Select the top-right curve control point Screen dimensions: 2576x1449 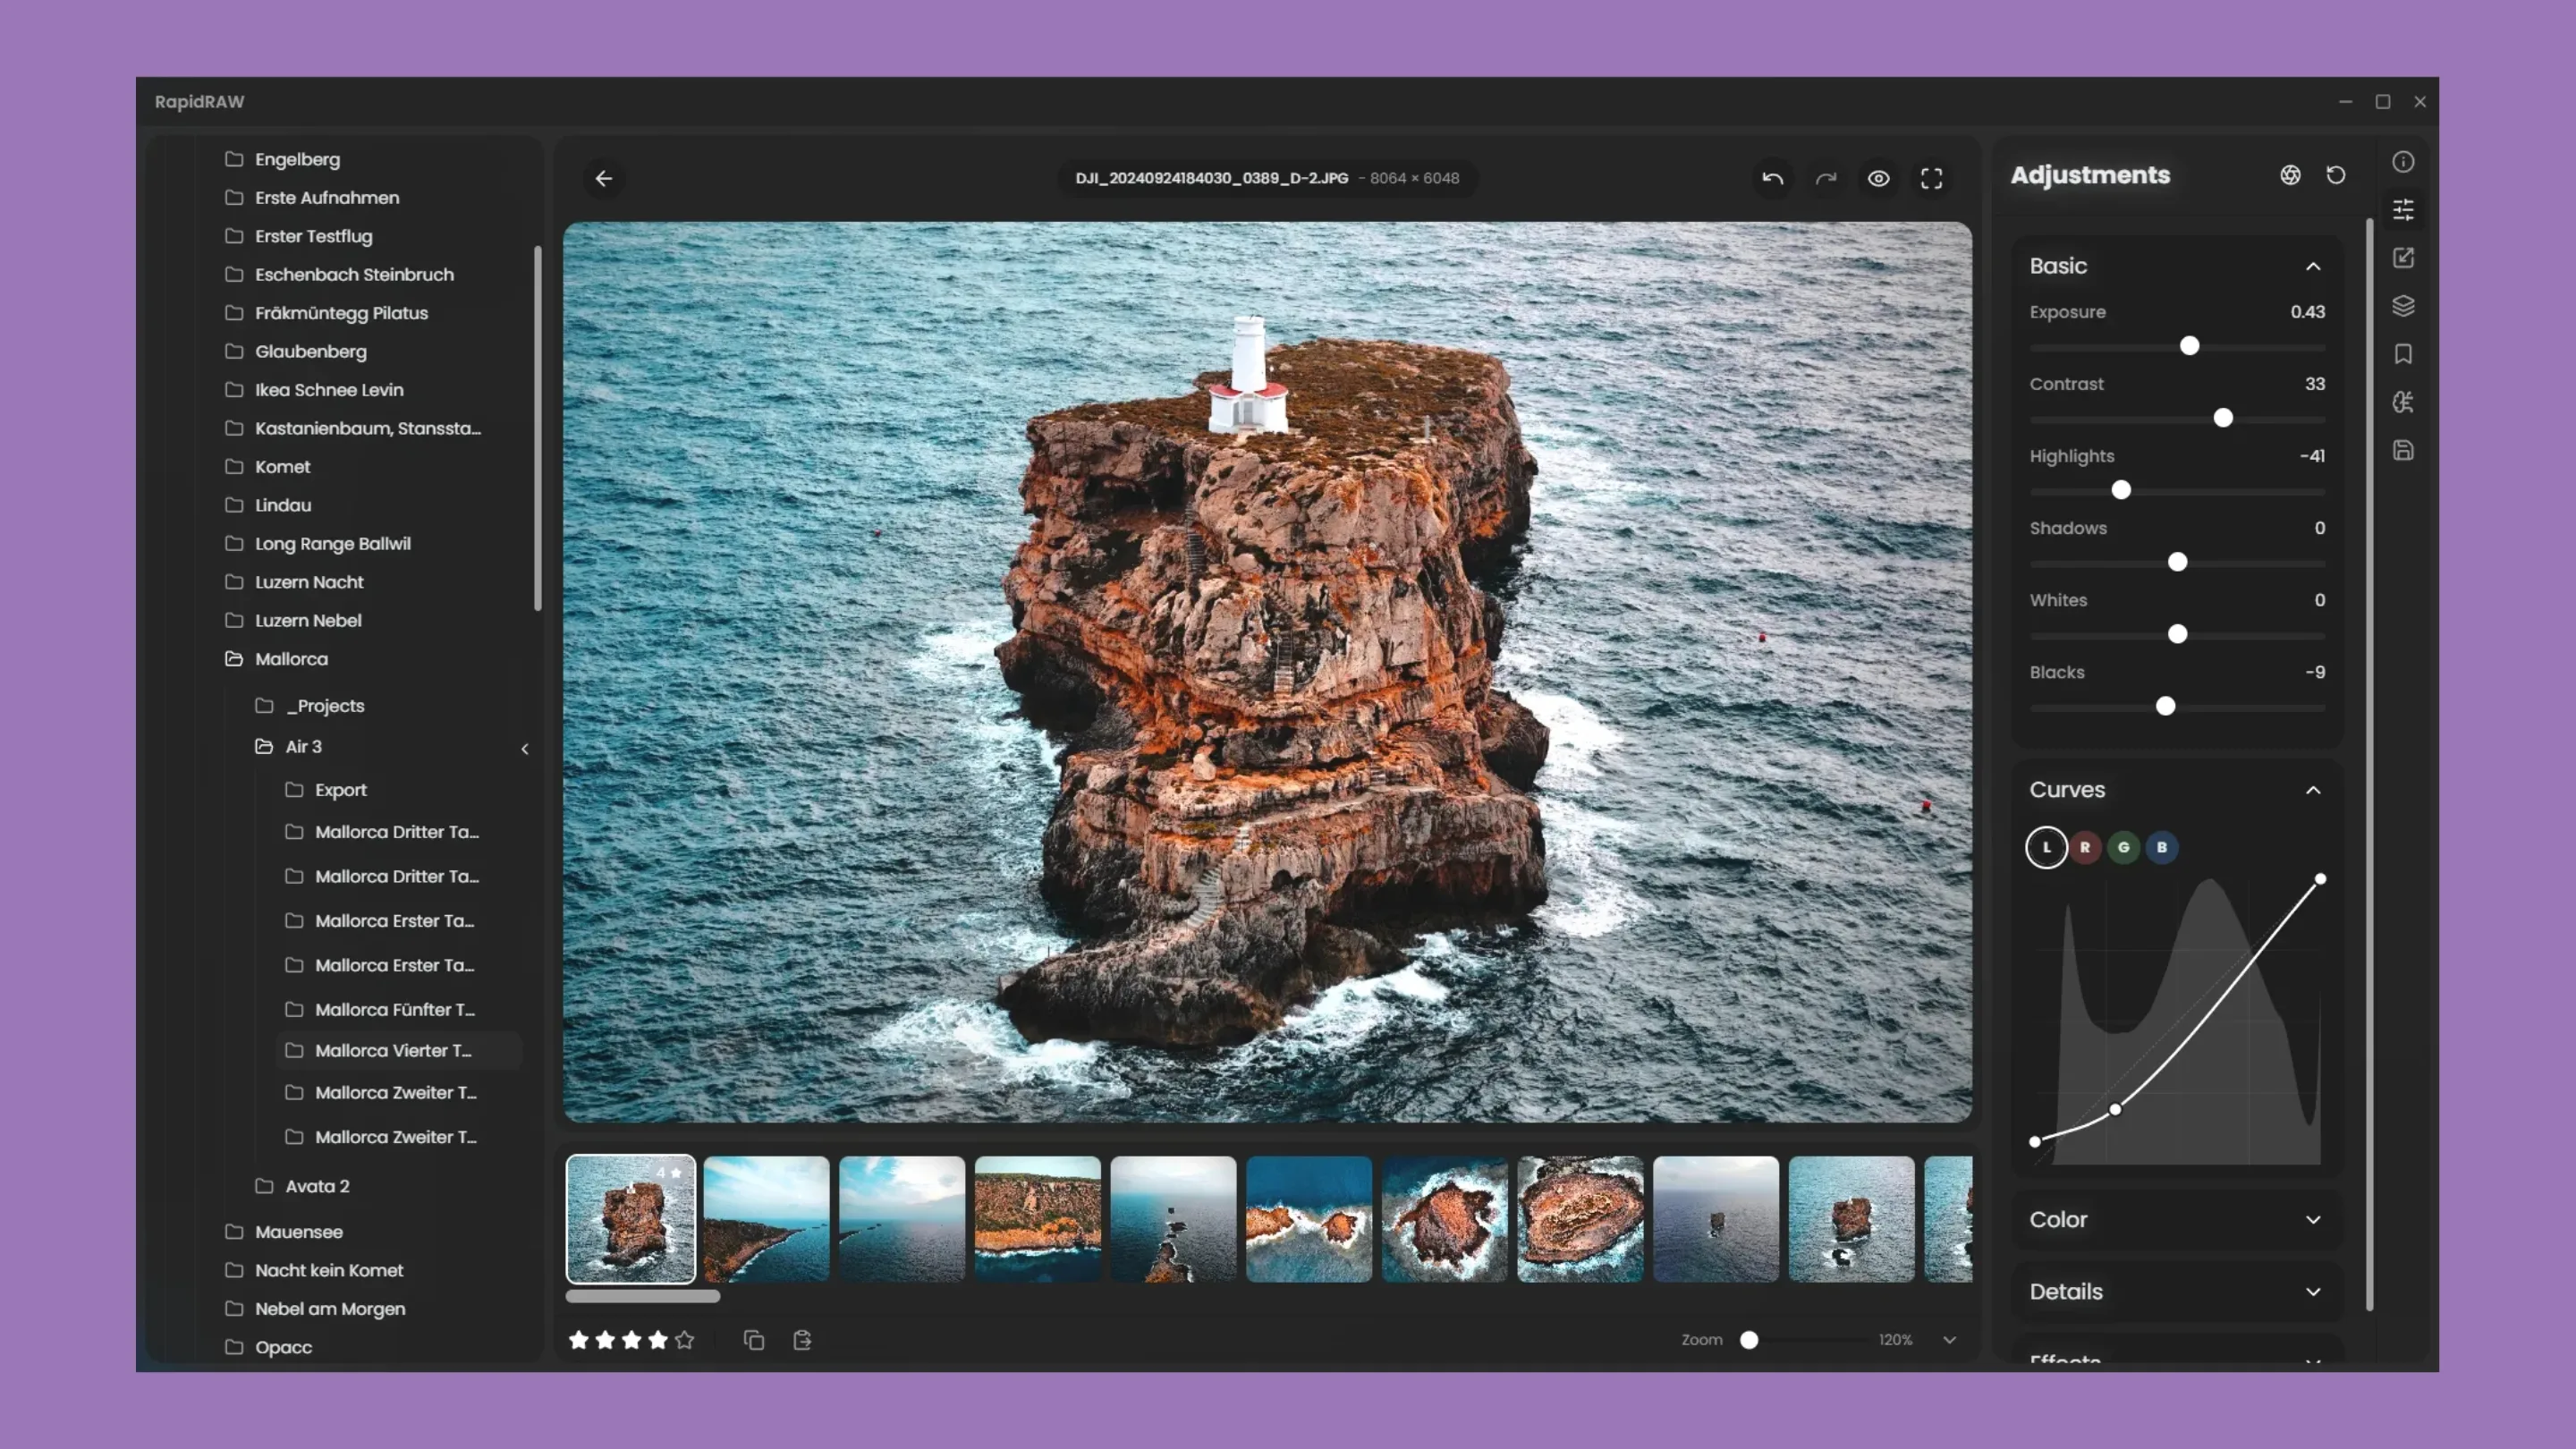pyautogui.click(x=2320, y=879)
